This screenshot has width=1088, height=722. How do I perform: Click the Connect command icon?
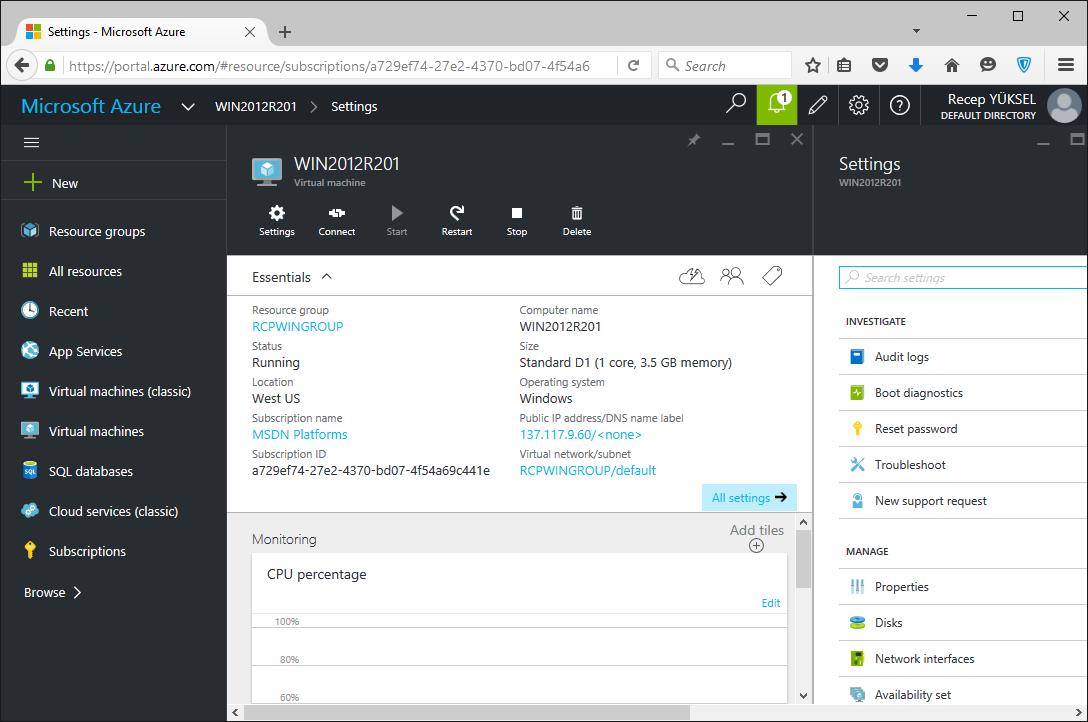(337, 221)
